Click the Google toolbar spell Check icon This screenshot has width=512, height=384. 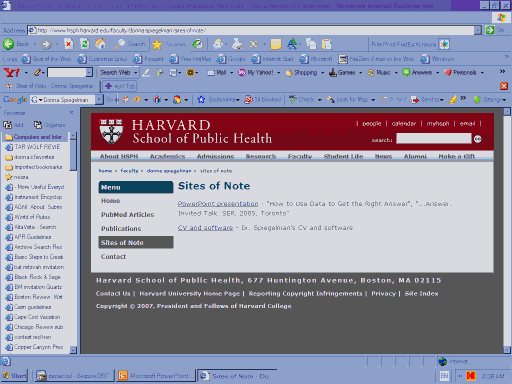point(293,99)
